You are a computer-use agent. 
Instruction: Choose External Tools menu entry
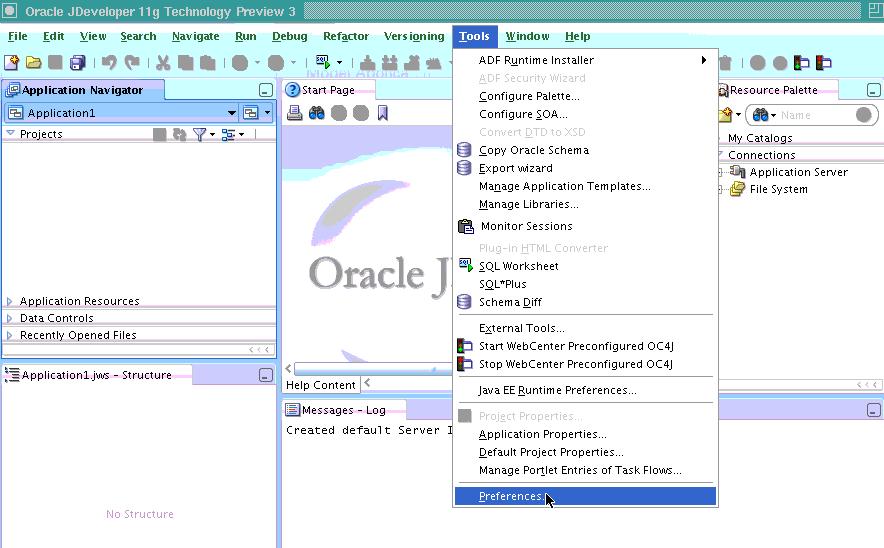pyautogui.click(x=585, y=328)
